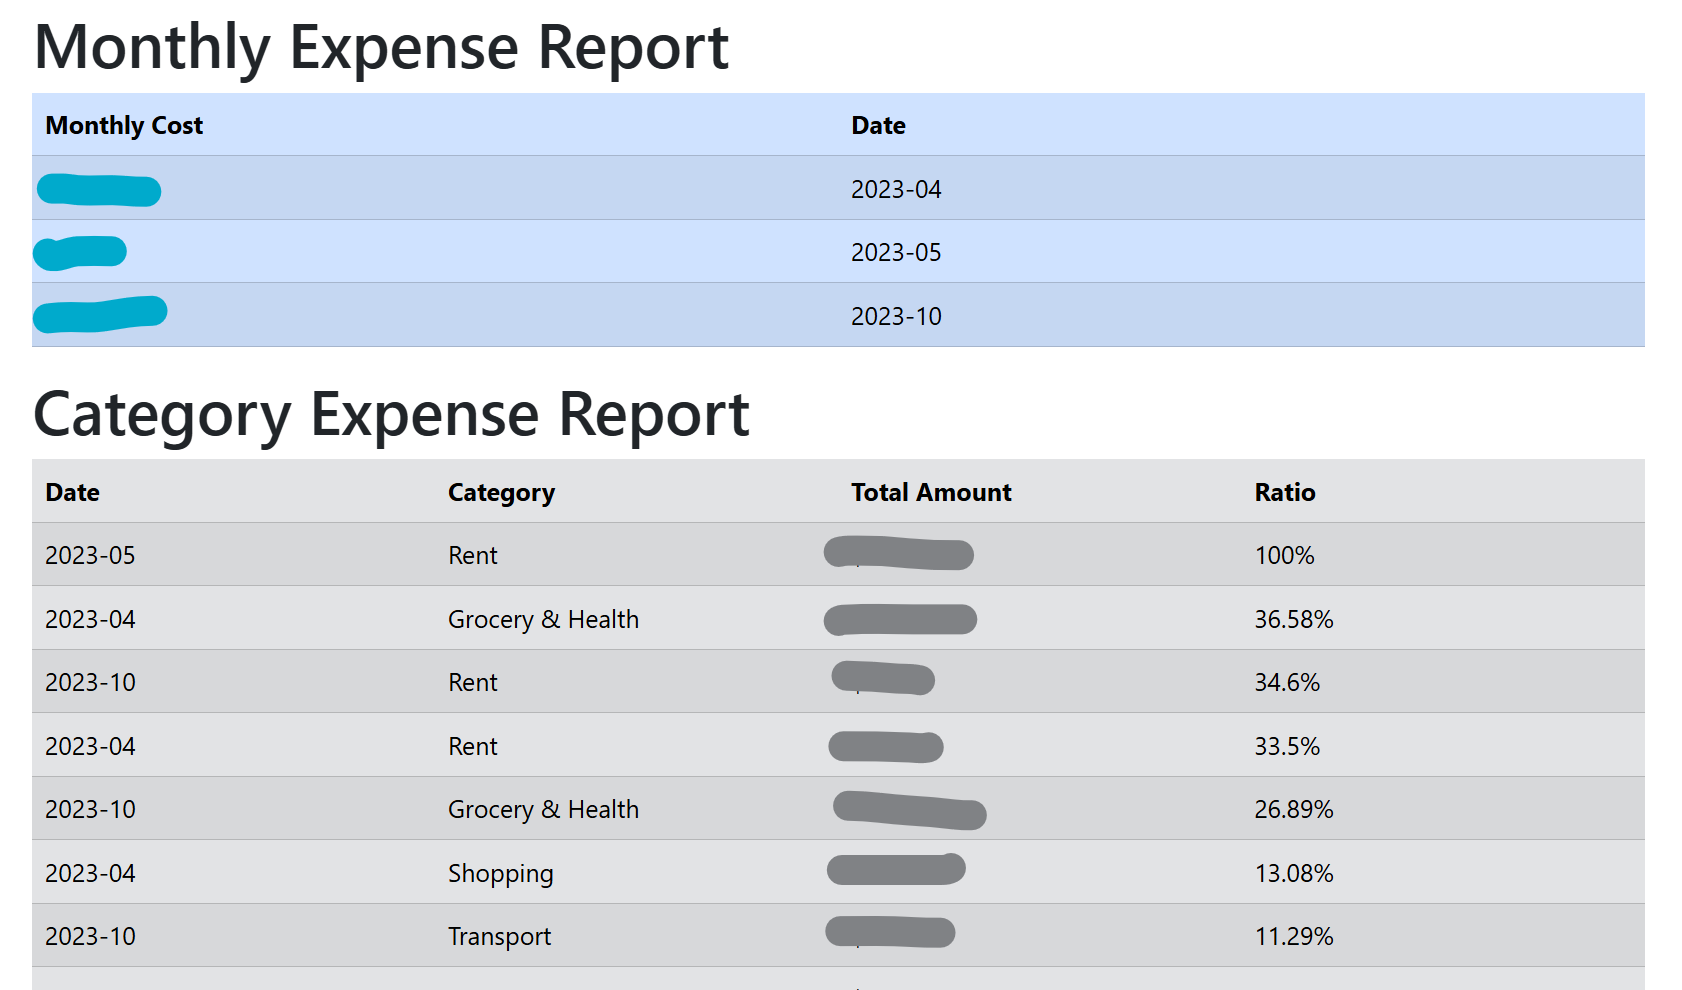The width and height of the screenshot is (1682, 990).
Task: Click the 26.89% ratio value
Action: tap(1294, 809)
